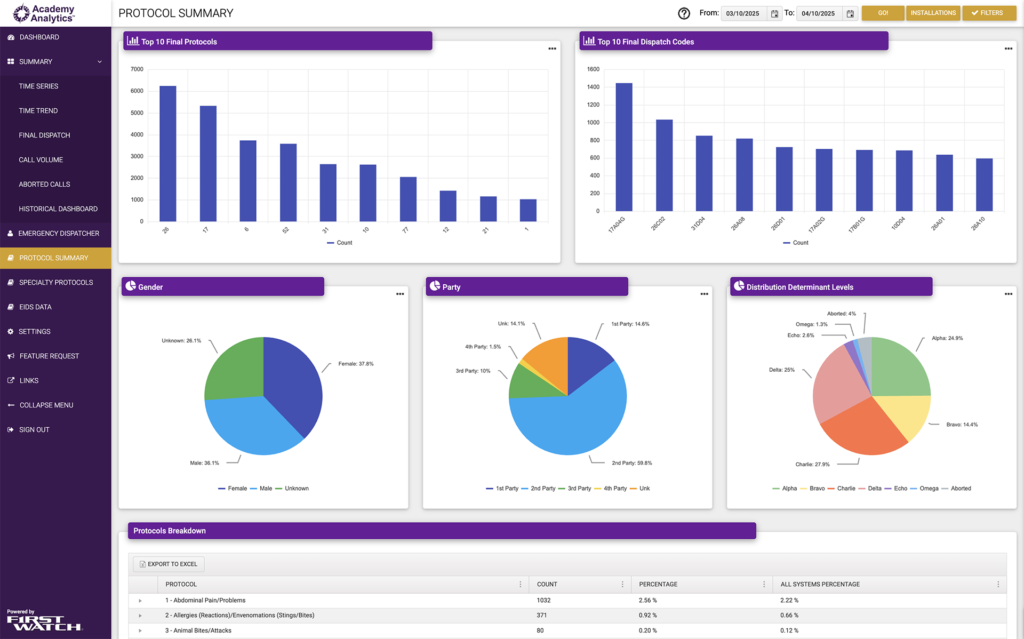Open the From date calendar picker icon
The image size is (1024, 639).
coord(774,14)
